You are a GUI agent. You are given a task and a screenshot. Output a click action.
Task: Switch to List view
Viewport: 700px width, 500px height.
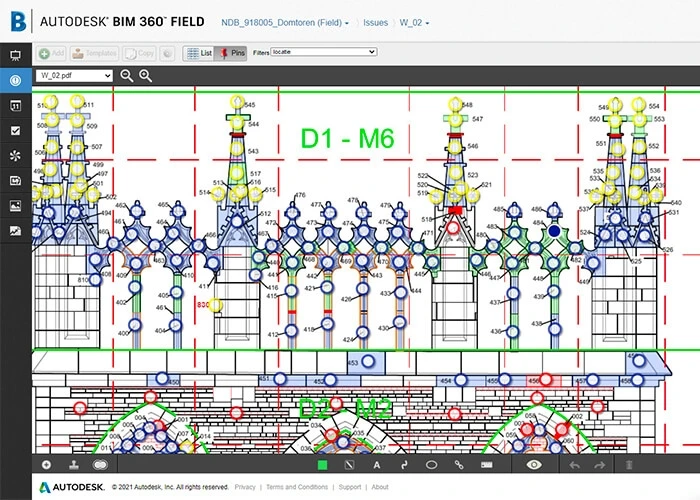click(199, 53)
